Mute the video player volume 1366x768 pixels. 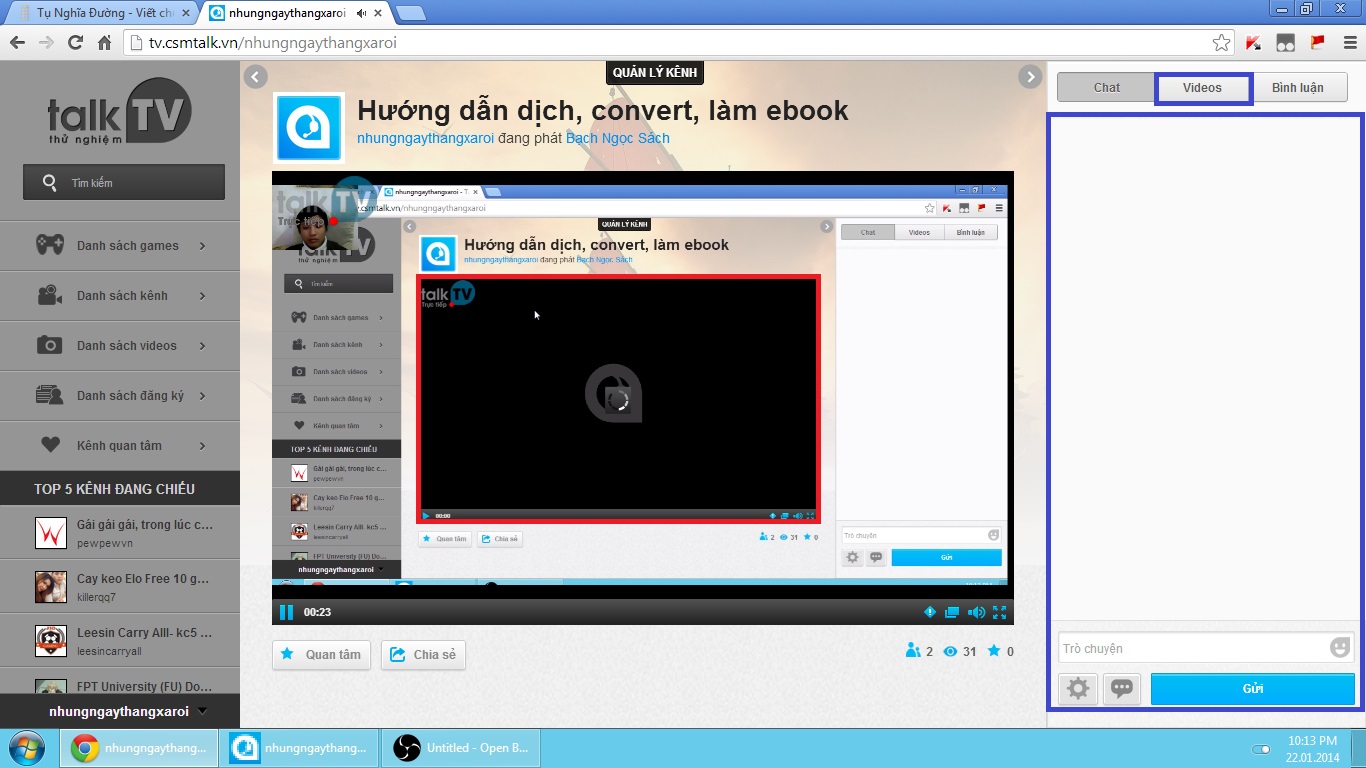[x=976, y=612]
